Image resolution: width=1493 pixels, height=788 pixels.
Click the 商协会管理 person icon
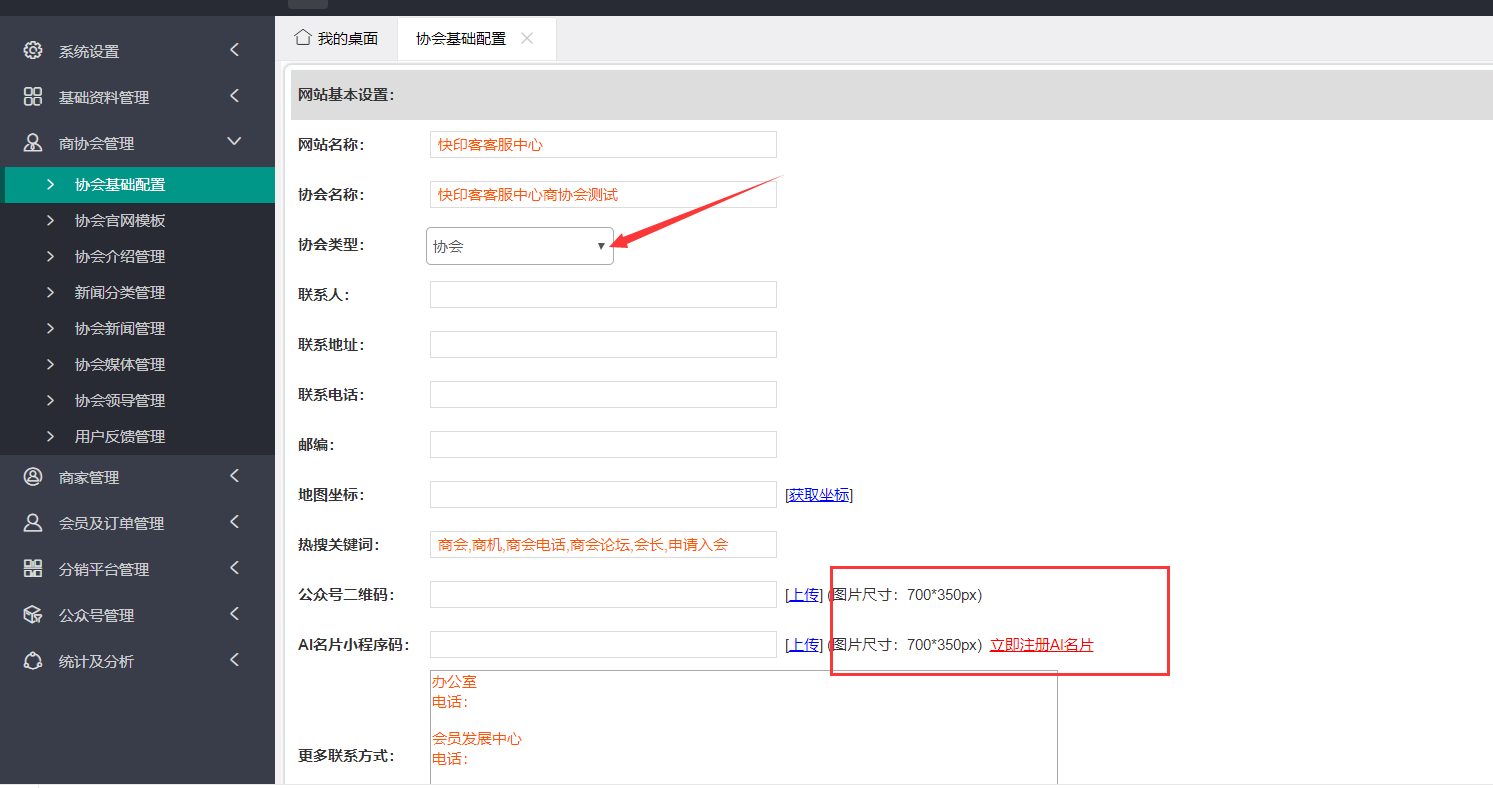pyautogui.click(x=33, y=143)
